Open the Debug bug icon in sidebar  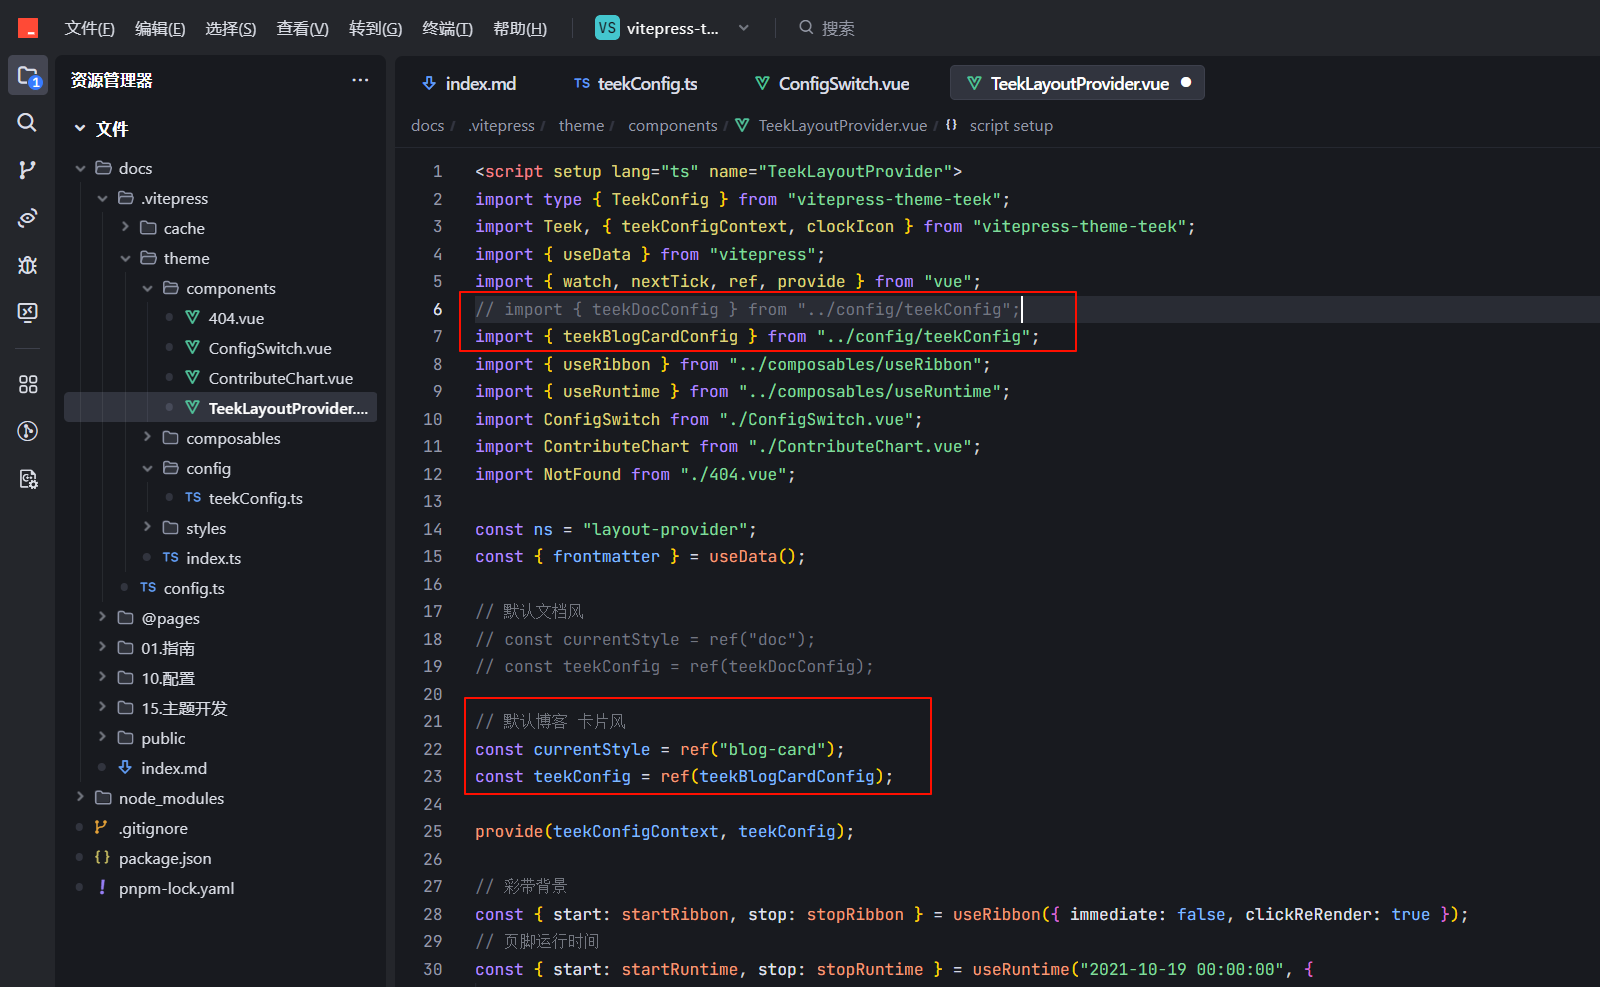point(28,265)
